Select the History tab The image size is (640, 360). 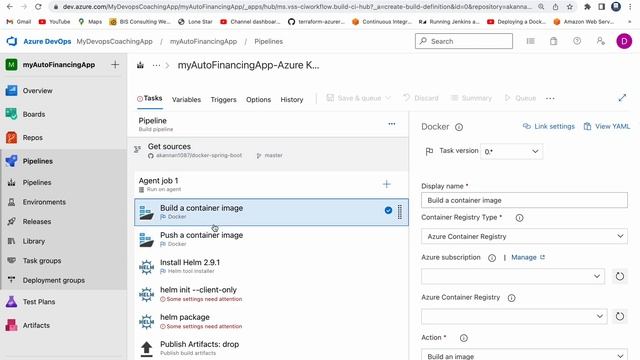292,100
